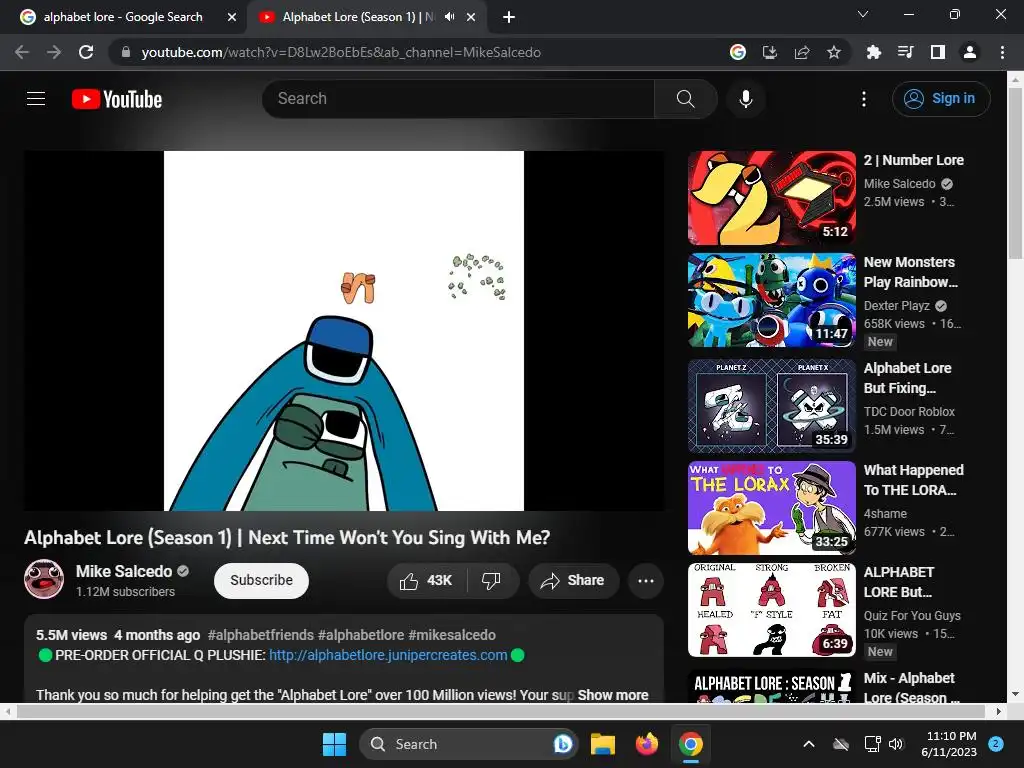Click the video player area
The width and height of the screenshot is (1024, 768).
click(x=344, y=330)
